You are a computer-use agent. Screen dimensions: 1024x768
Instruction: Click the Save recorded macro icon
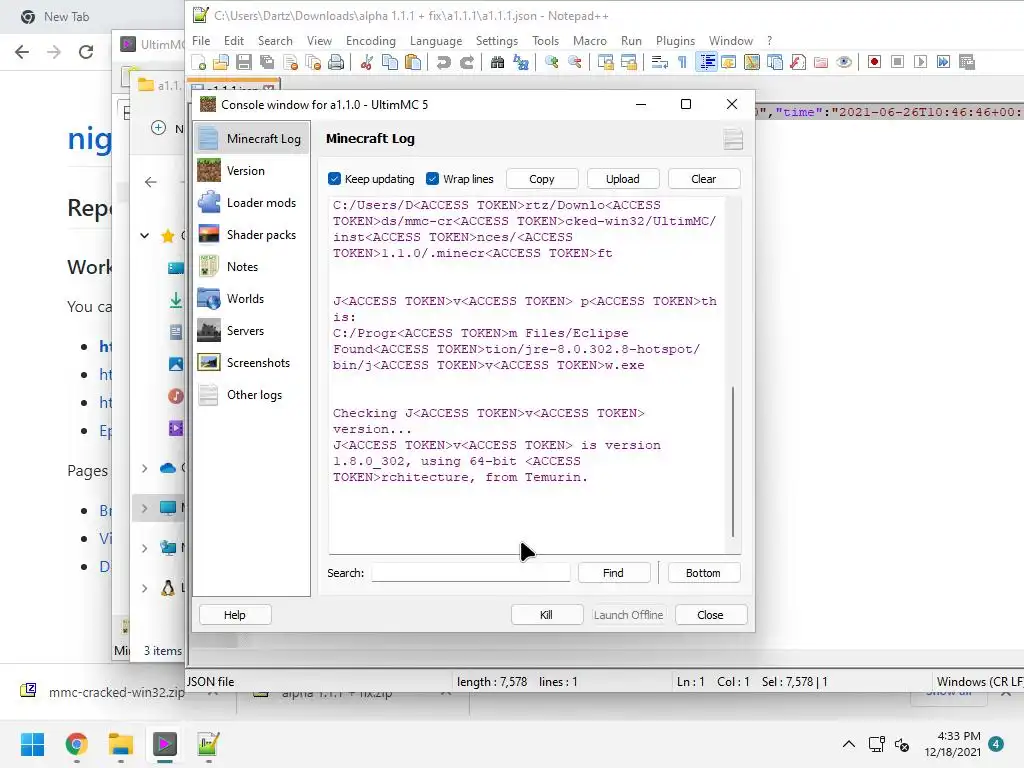click(967, 62)
